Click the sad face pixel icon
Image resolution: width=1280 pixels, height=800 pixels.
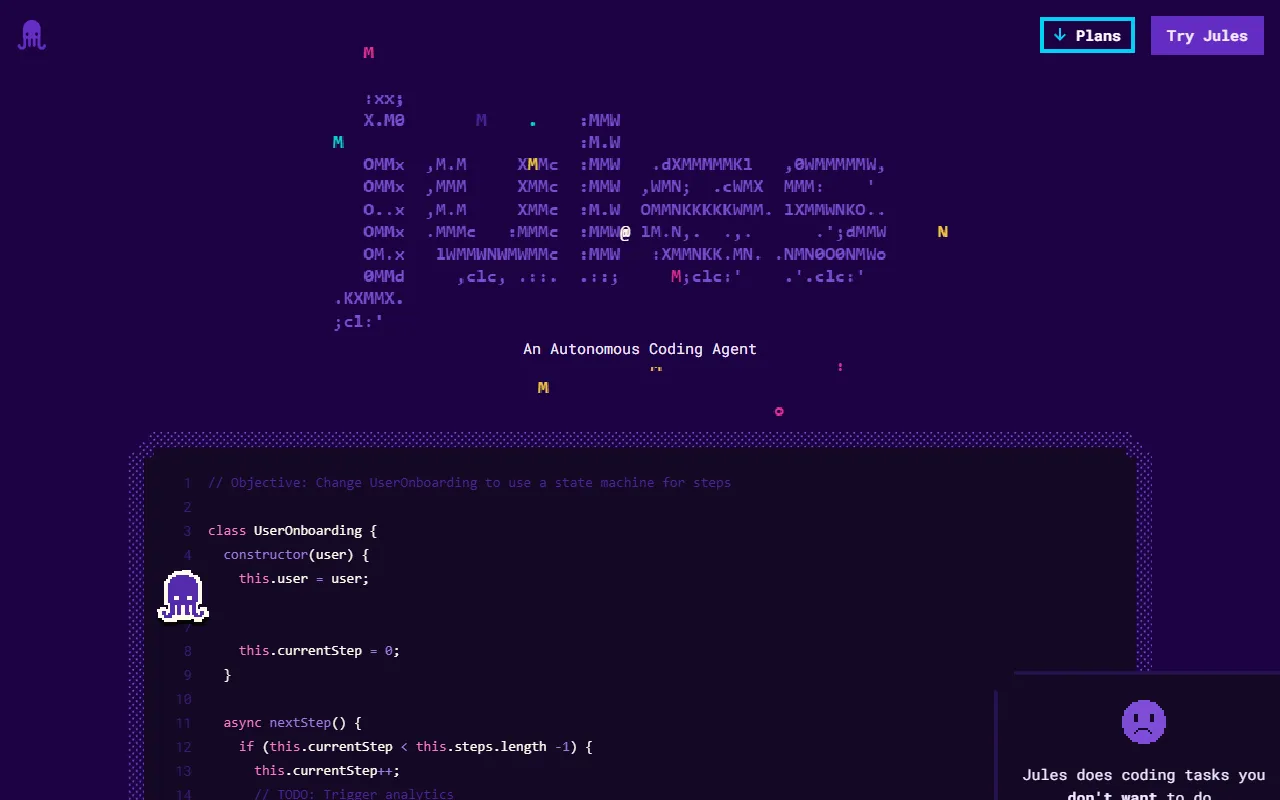click(1144, 721)
